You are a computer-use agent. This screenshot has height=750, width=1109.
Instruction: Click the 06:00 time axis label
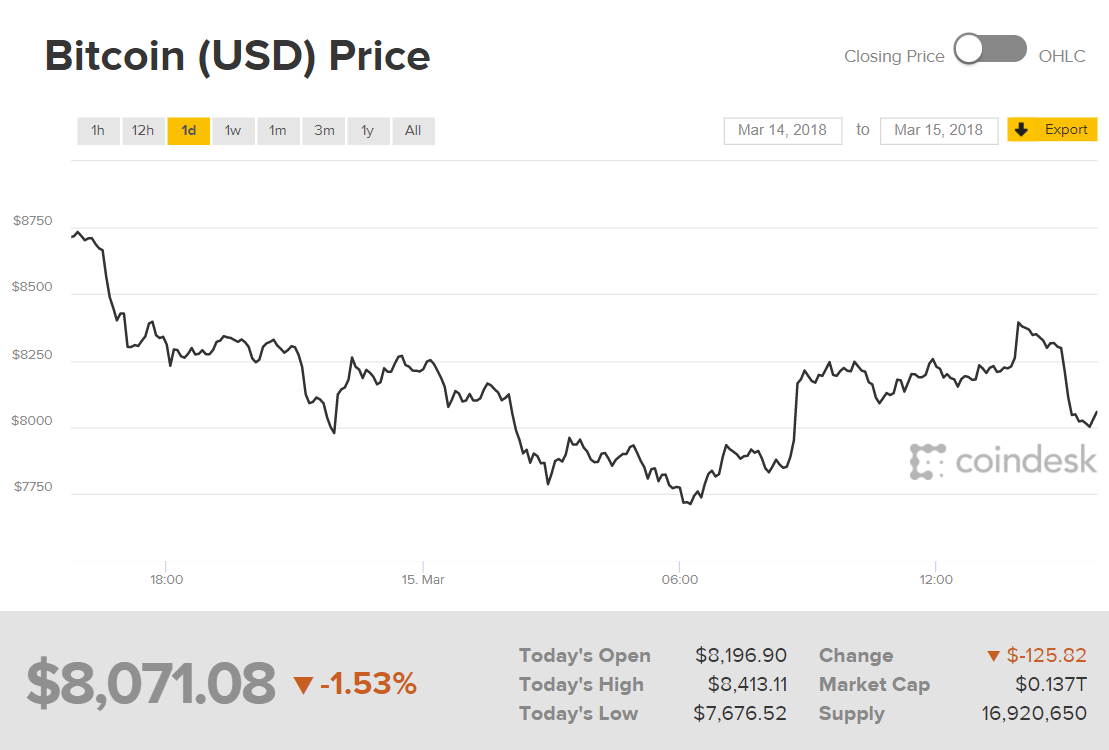[x=679, y=579]
